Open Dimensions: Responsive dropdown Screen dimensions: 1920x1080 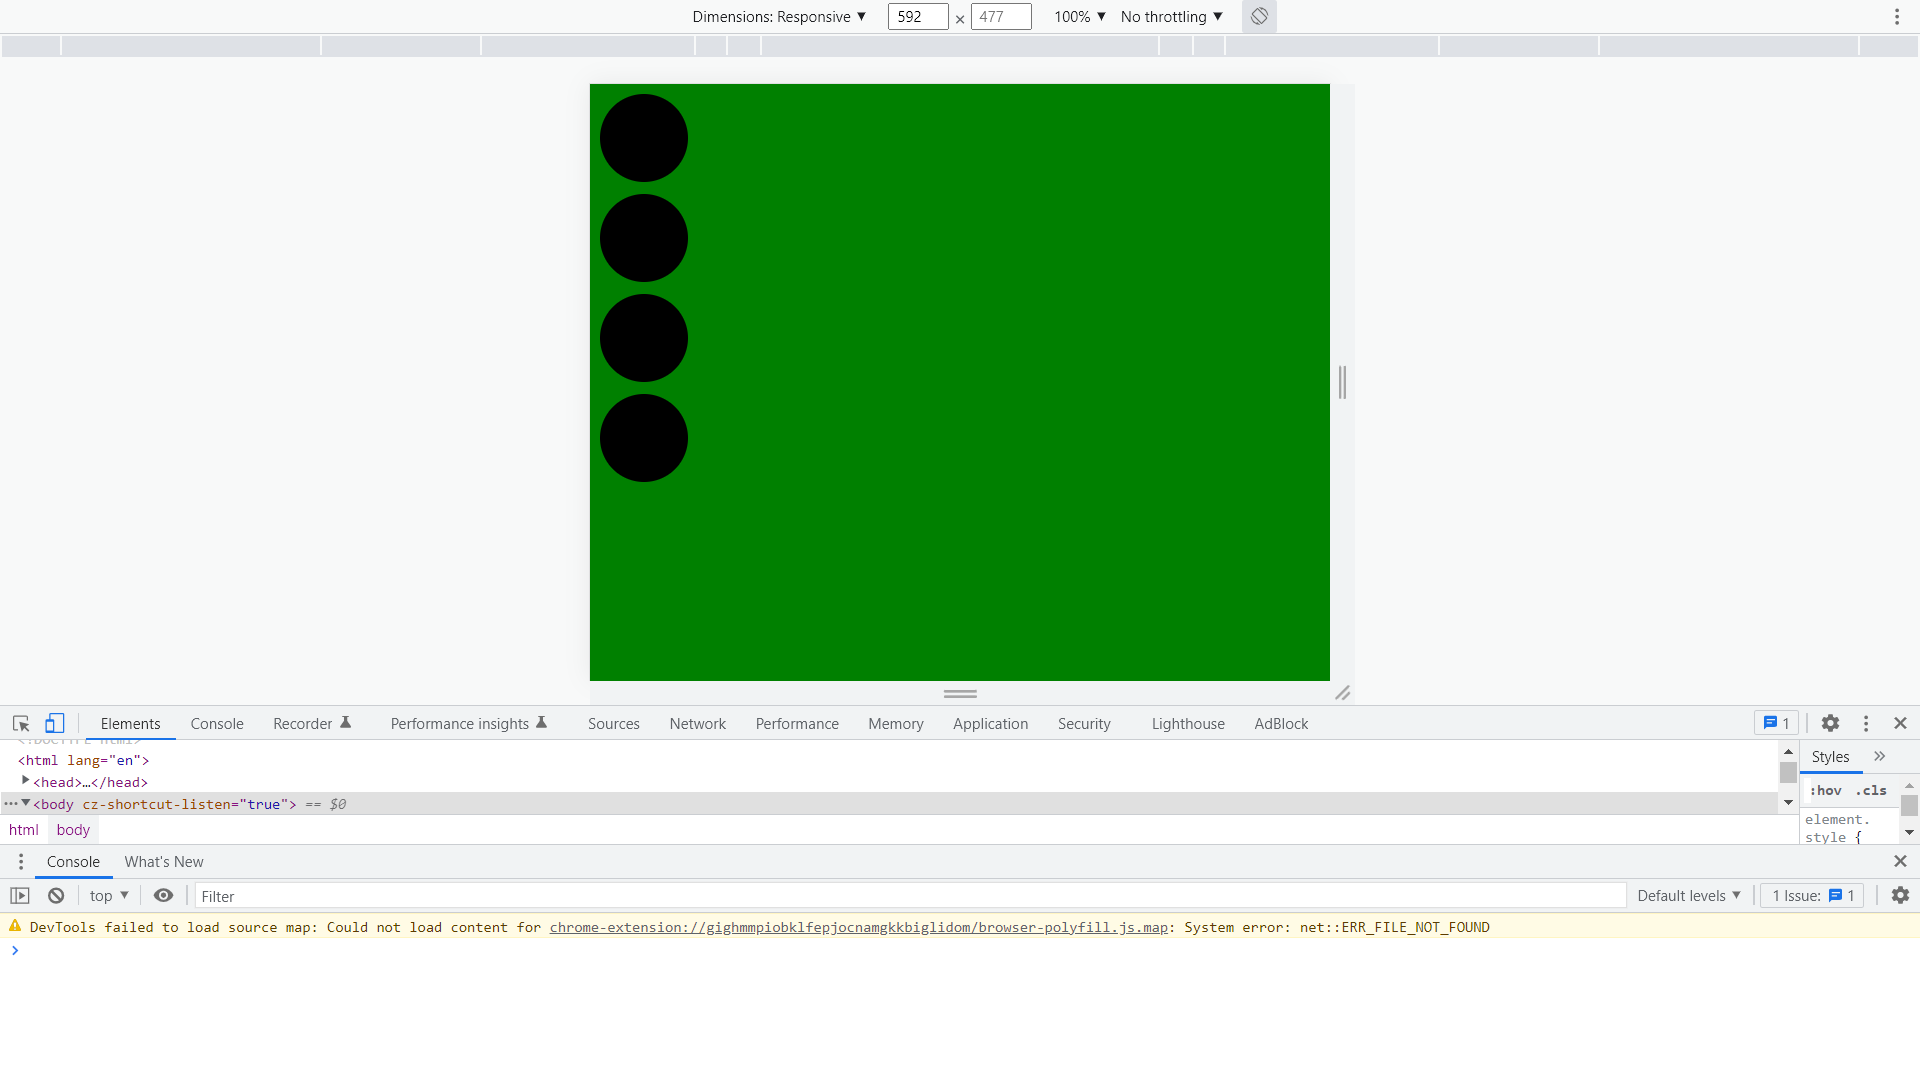[779, 16]
